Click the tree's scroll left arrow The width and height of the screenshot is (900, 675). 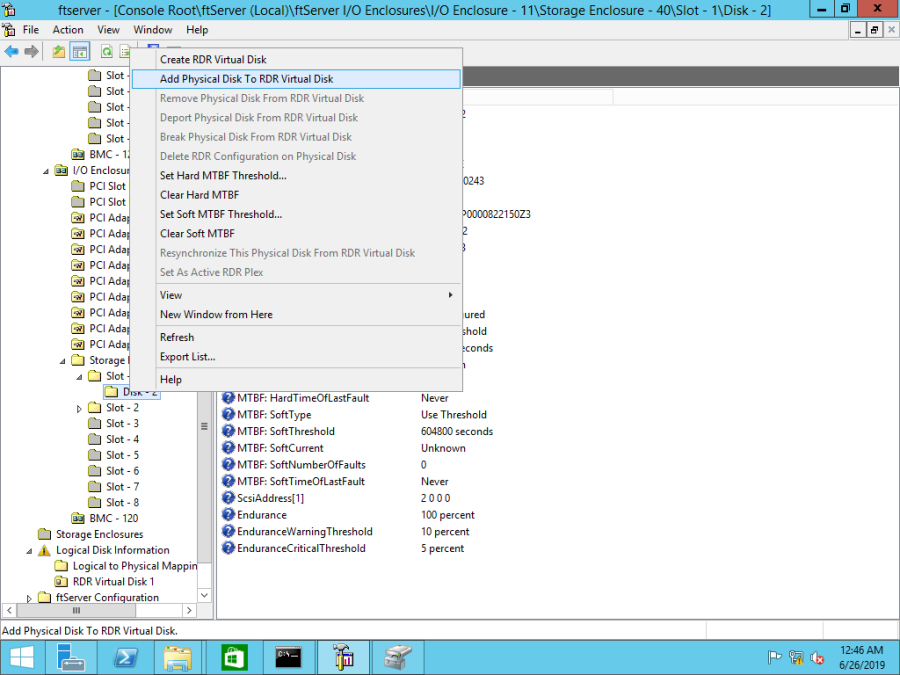[x=9, y=610]
